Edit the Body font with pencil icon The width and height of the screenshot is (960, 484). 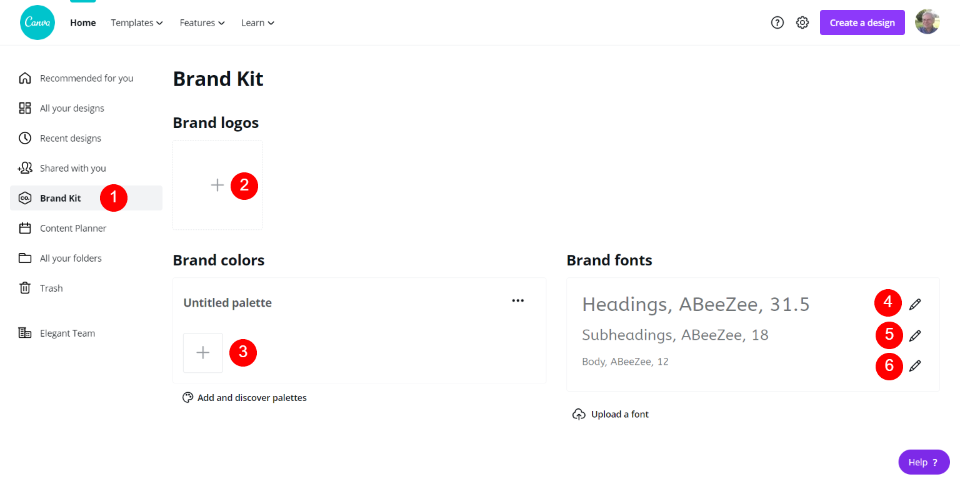[x=915, y=366]
